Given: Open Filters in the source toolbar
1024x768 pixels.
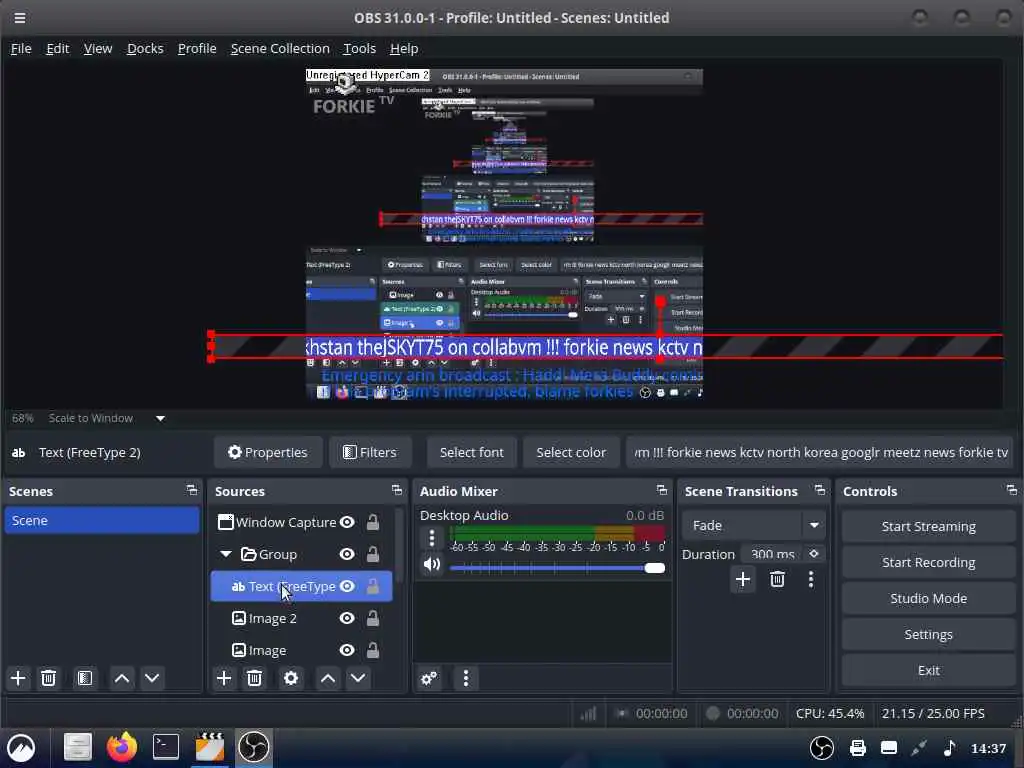Looking at the screenshot, I should point(370,452).
